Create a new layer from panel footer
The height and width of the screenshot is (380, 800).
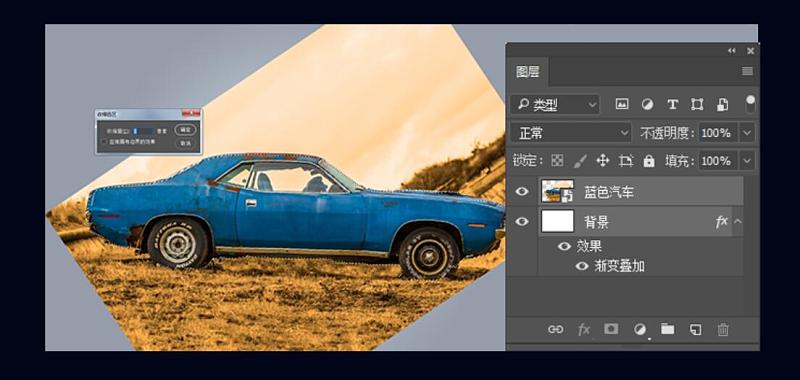tap(695, 330)
